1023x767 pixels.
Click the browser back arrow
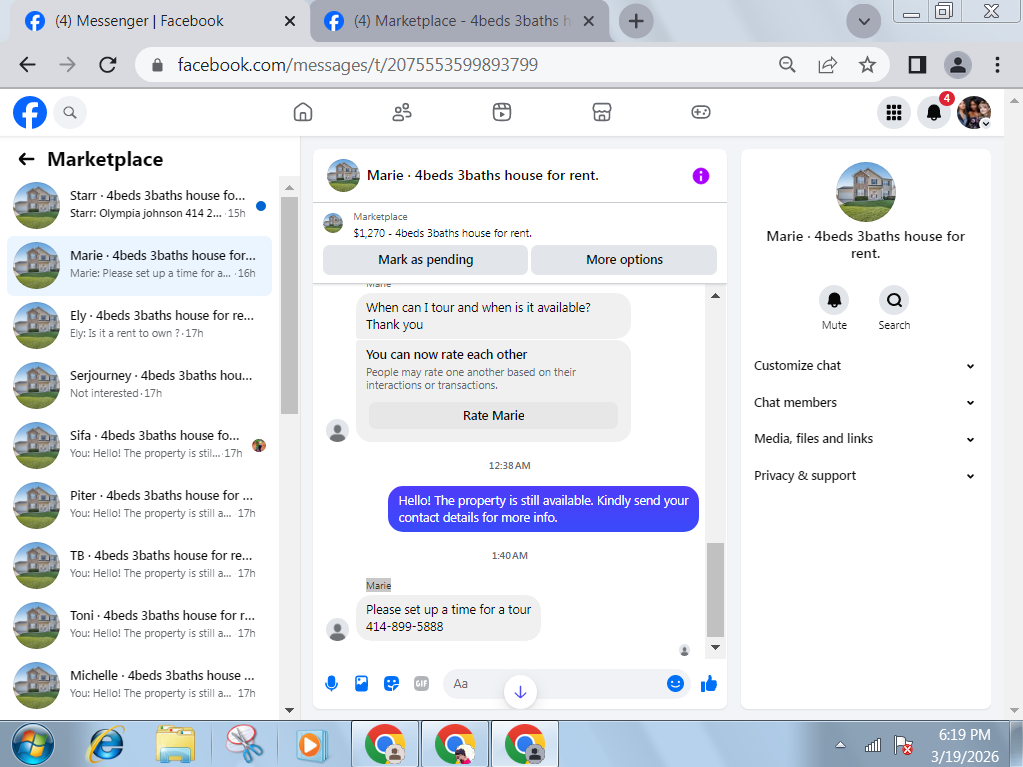(x=27, y=65)
